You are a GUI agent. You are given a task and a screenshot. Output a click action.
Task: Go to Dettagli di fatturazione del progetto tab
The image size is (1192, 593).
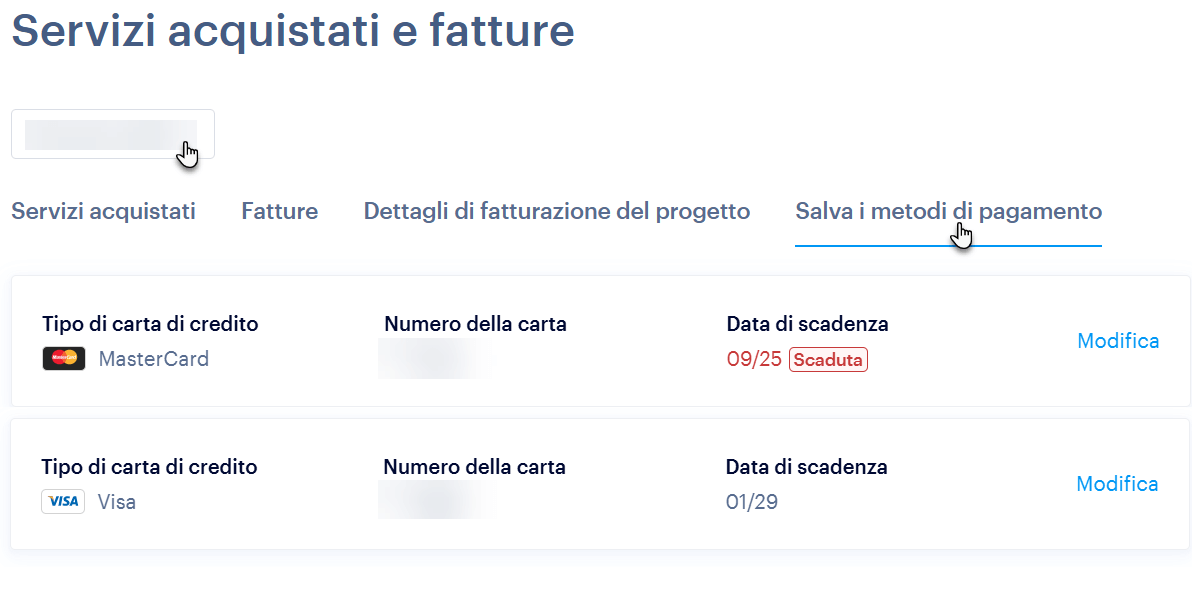tap(556, 211)
